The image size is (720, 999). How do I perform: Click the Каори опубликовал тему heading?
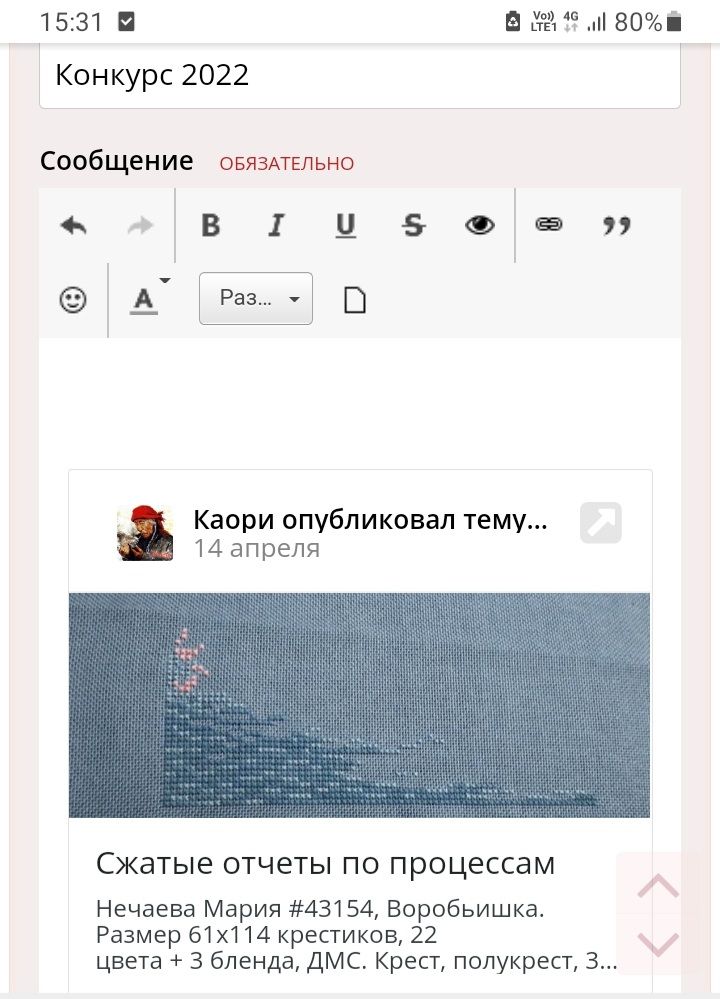[370, 520]
